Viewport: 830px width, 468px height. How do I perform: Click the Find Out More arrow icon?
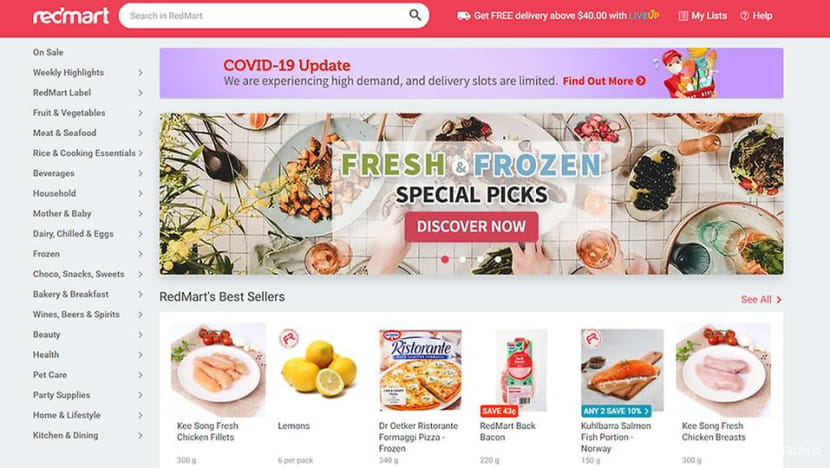640,81
